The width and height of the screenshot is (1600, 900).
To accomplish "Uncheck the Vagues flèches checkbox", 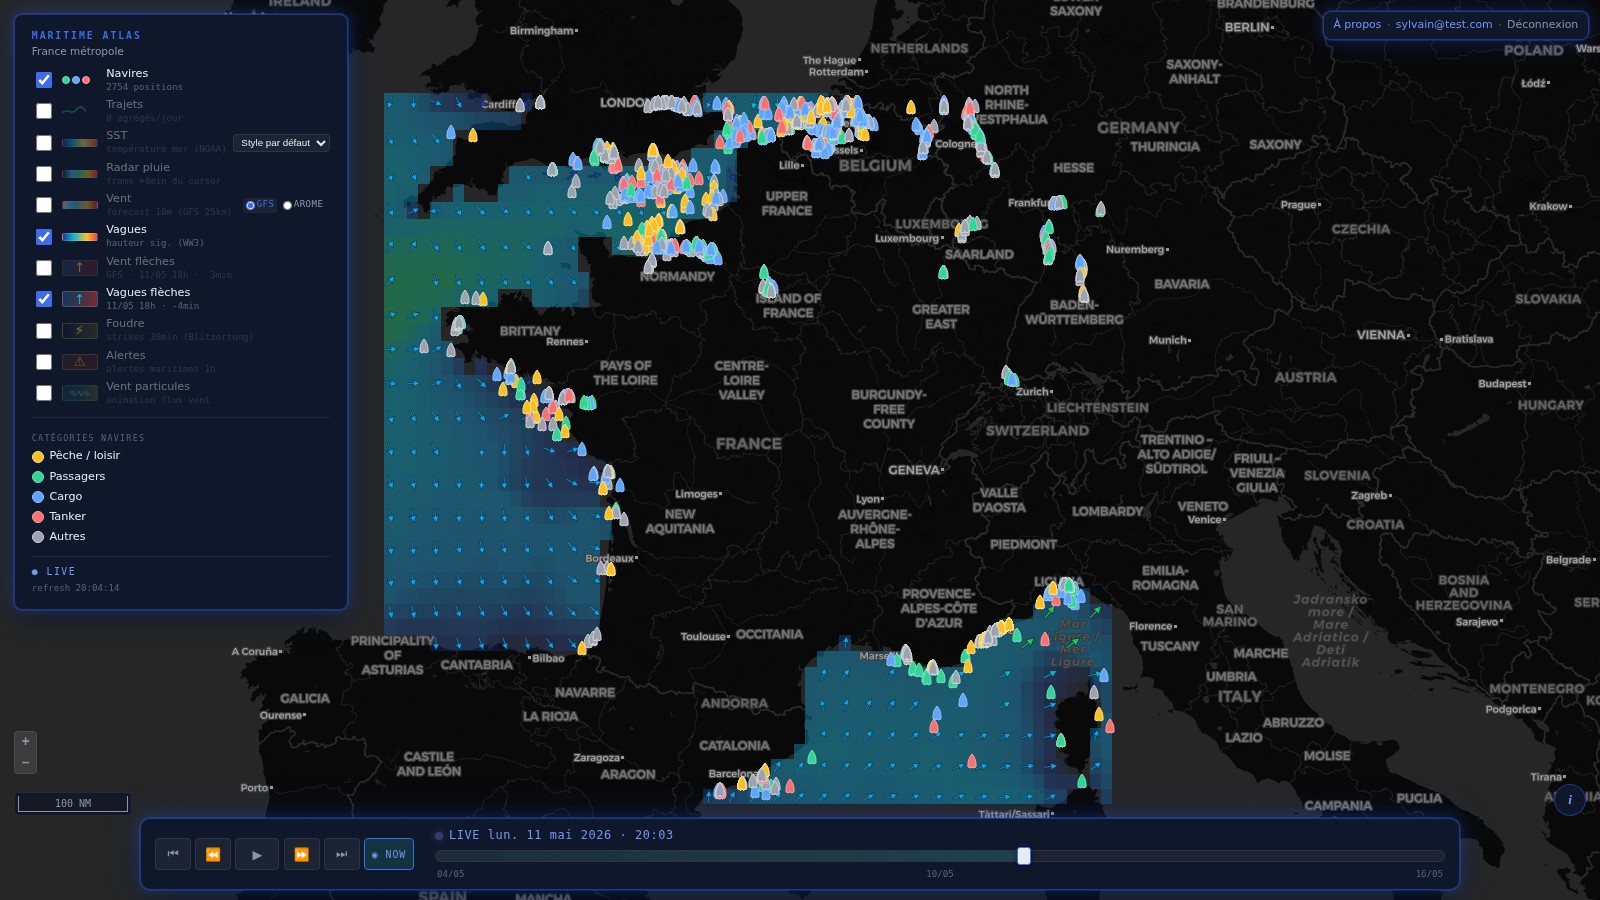I will pos(44,299).
